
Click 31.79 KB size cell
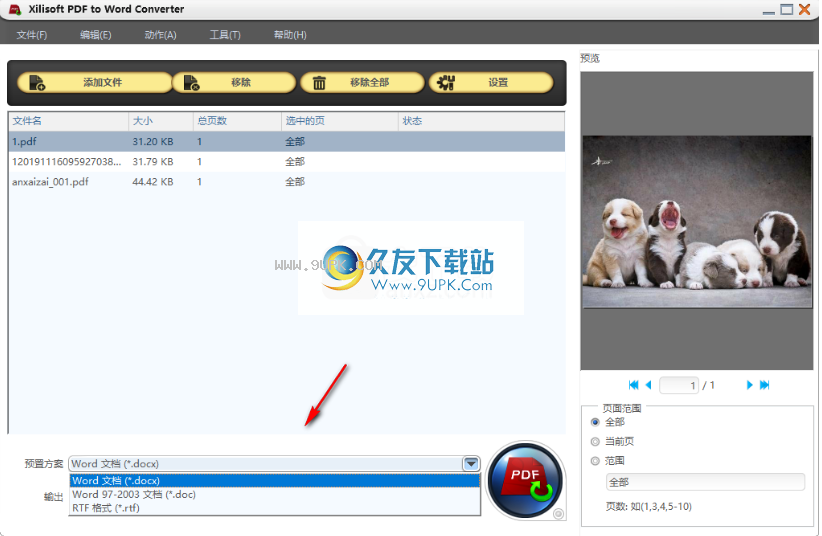(153, 162)
